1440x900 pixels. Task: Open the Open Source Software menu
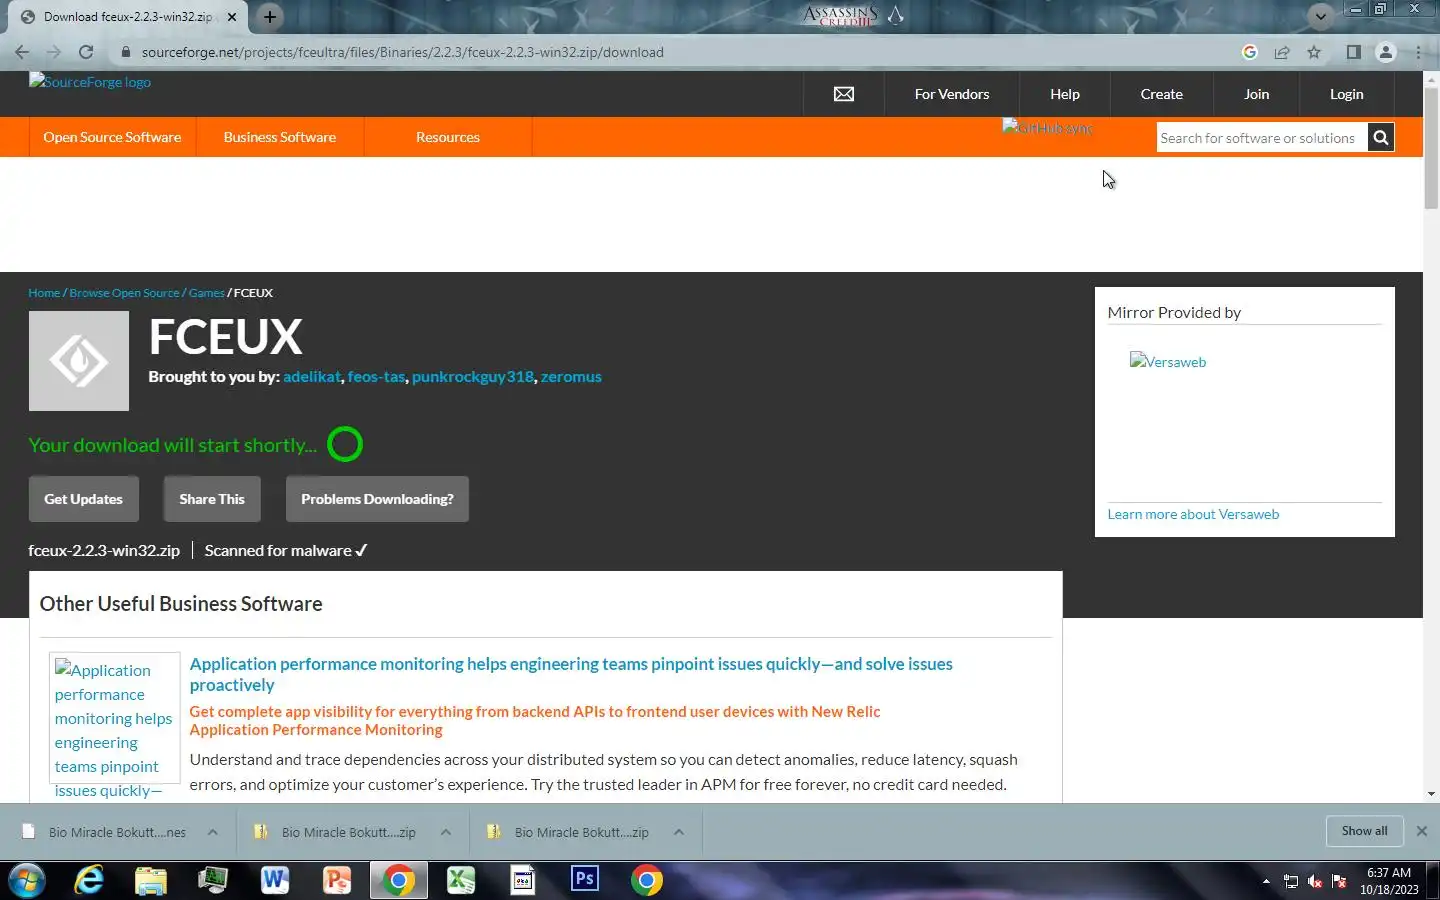(x=112, y=137)
